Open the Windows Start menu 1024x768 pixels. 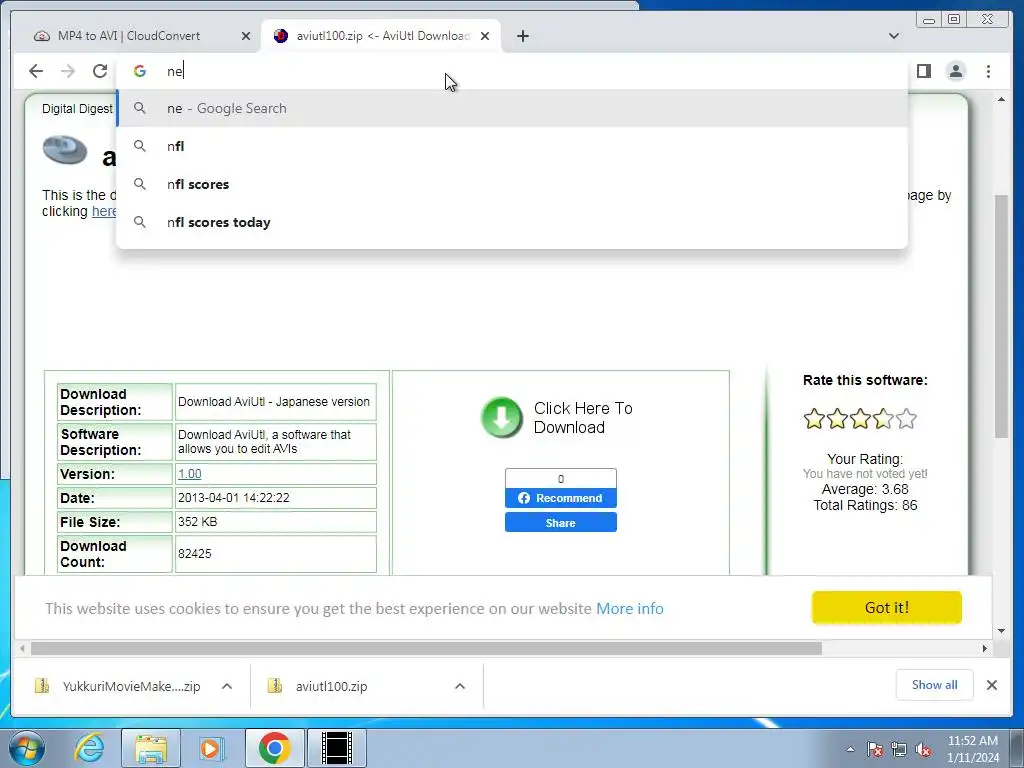coord(27,748)
